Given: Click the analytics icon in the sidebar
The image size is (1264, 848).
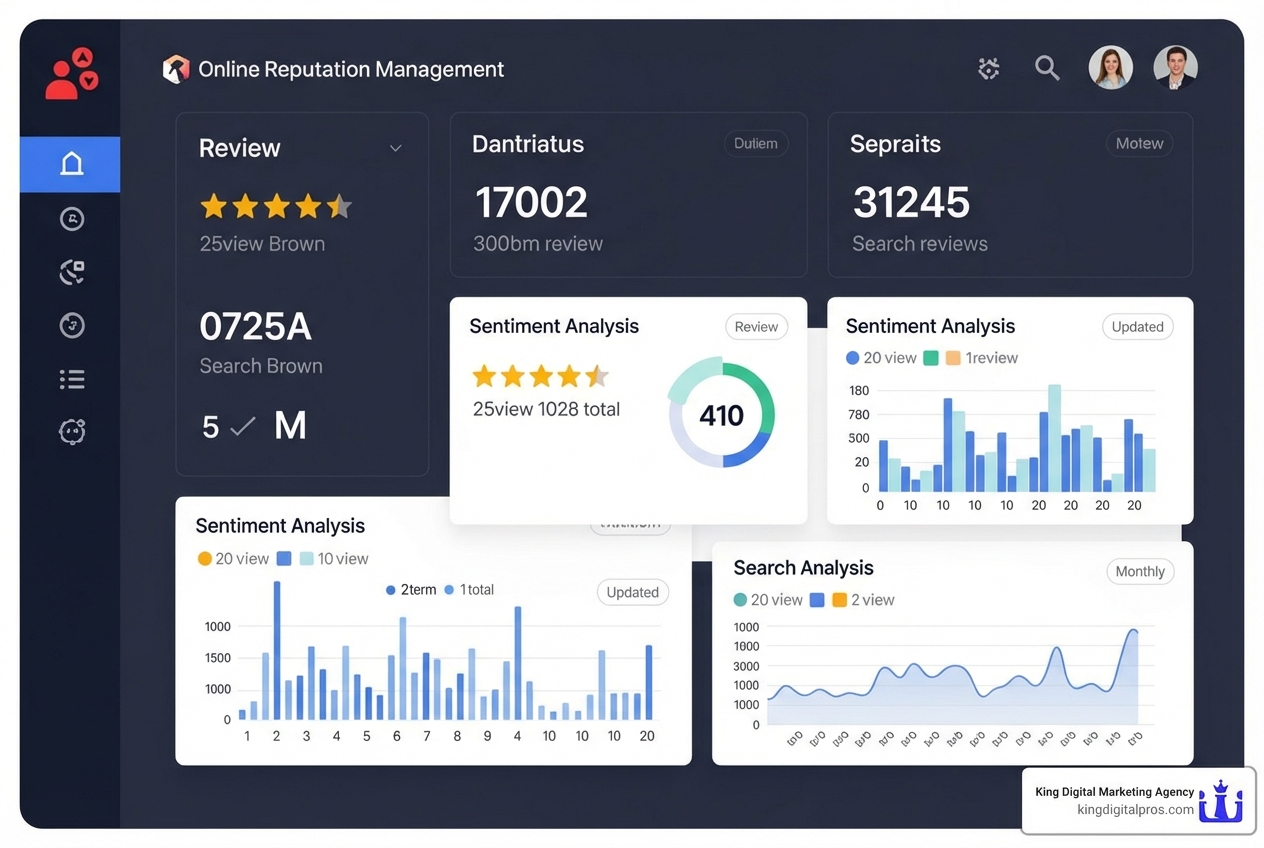Looking at the screenshot, I should (x=71, y=271).
